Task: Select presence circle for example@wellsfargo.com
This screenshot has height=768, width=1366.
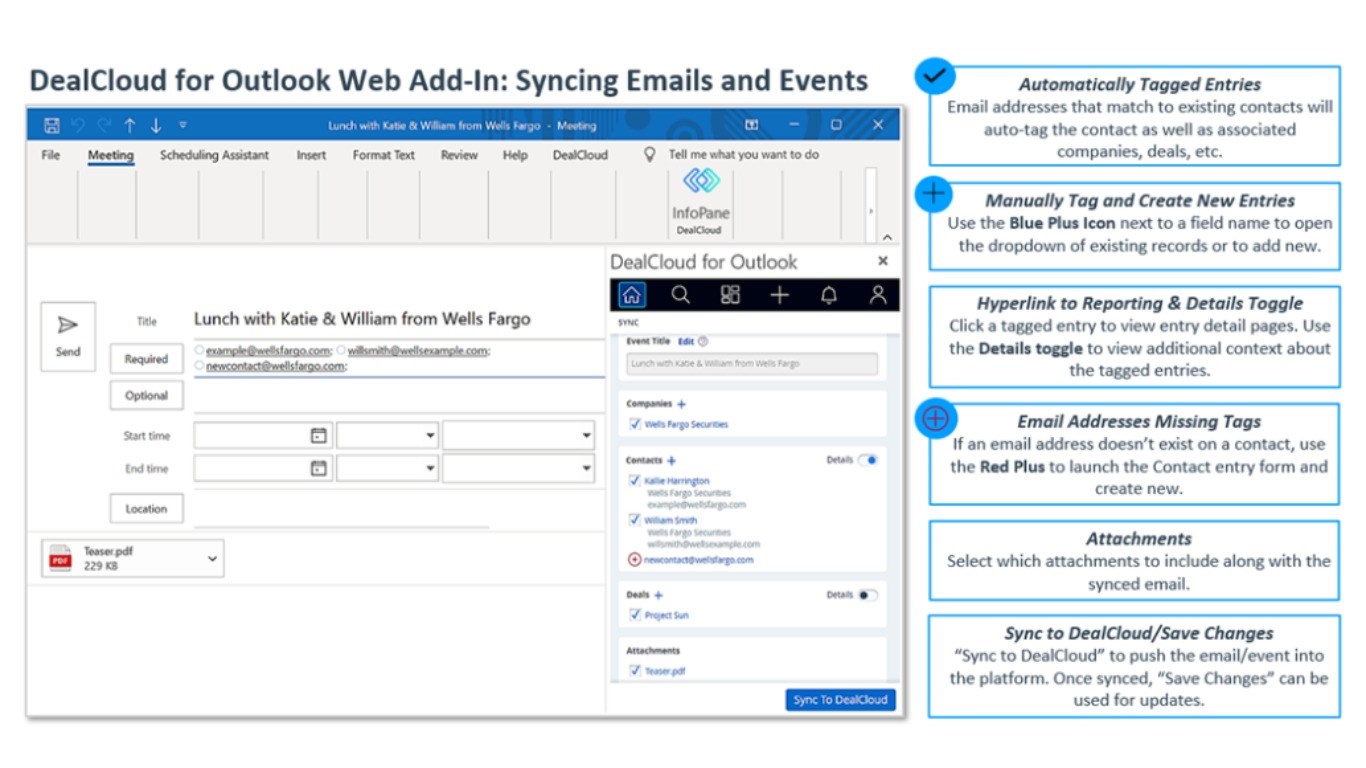Action: click(x=200, y=350)
